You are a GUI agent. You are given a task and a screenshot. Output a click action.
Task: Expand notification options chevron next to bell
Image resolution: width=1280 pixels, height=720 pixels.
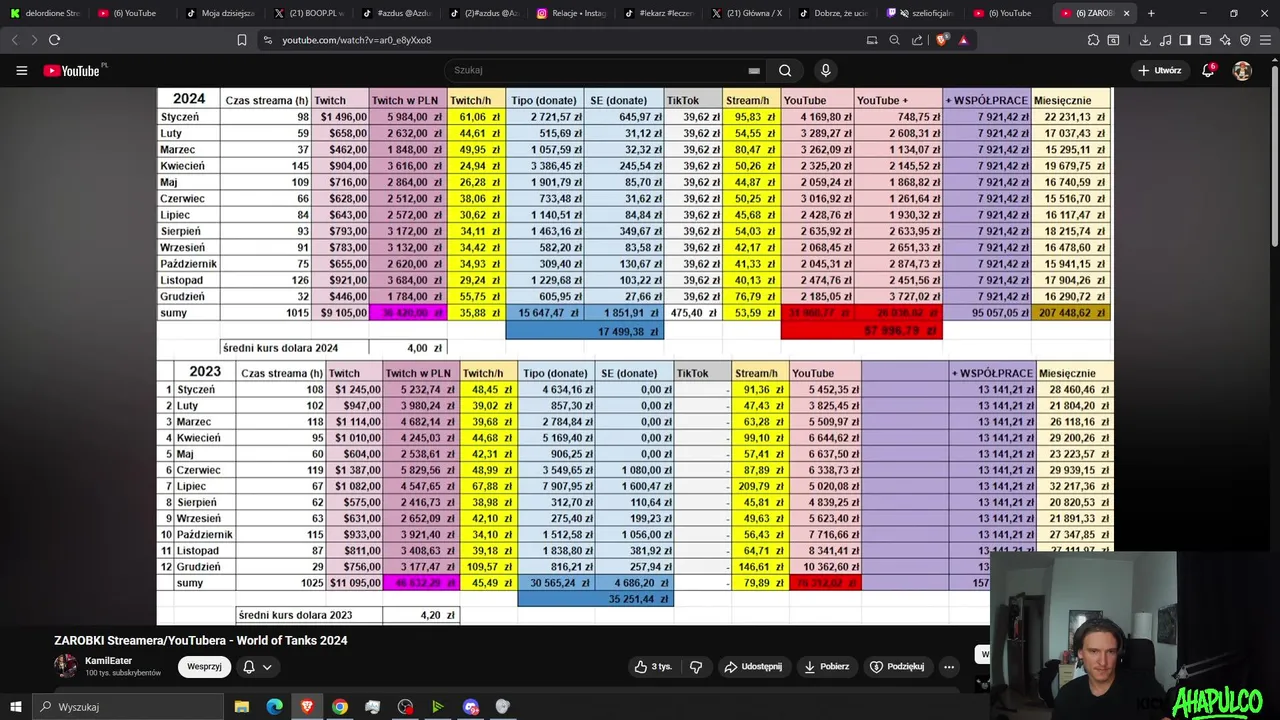coord(267,667)
